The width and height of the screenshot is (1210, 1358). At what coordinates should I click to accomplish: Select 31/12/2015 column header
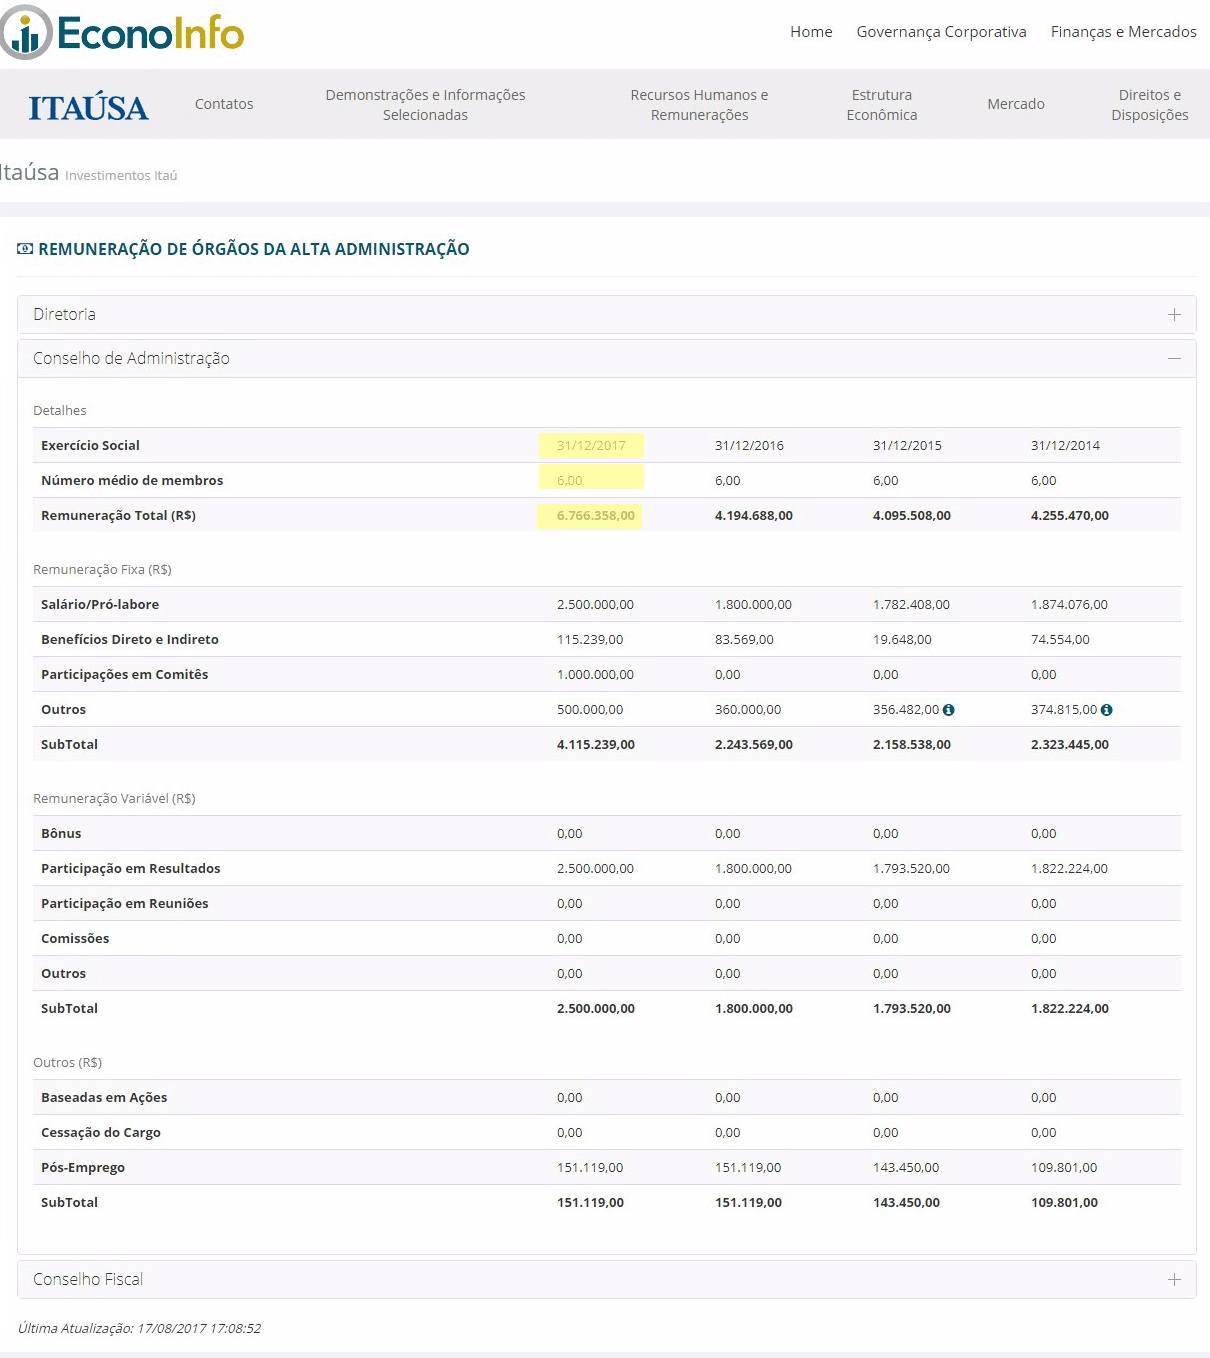(x=907, y=446)
